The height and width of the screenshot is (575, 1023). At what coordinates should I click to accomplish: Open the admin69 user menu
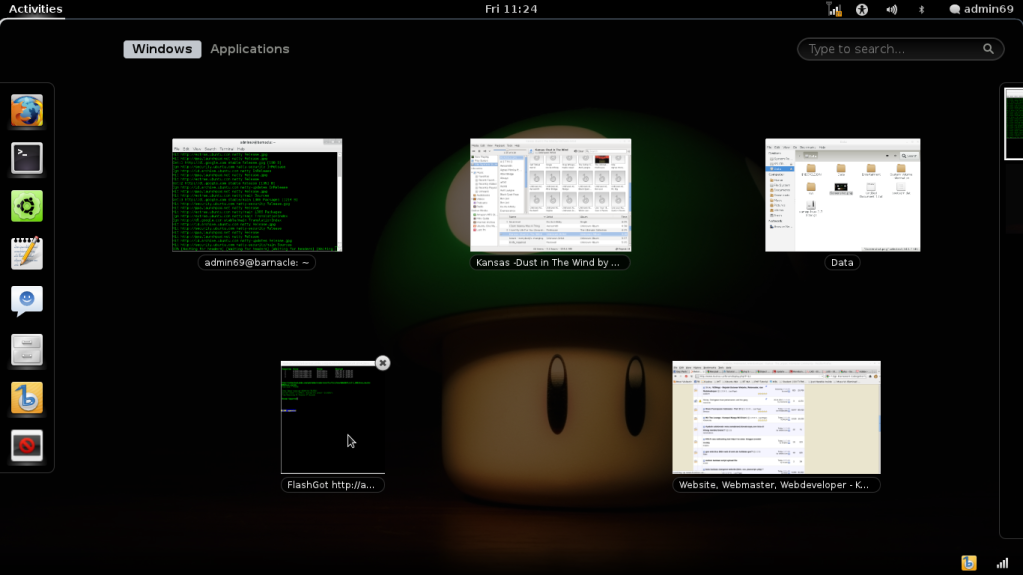(x=981, y=9)
